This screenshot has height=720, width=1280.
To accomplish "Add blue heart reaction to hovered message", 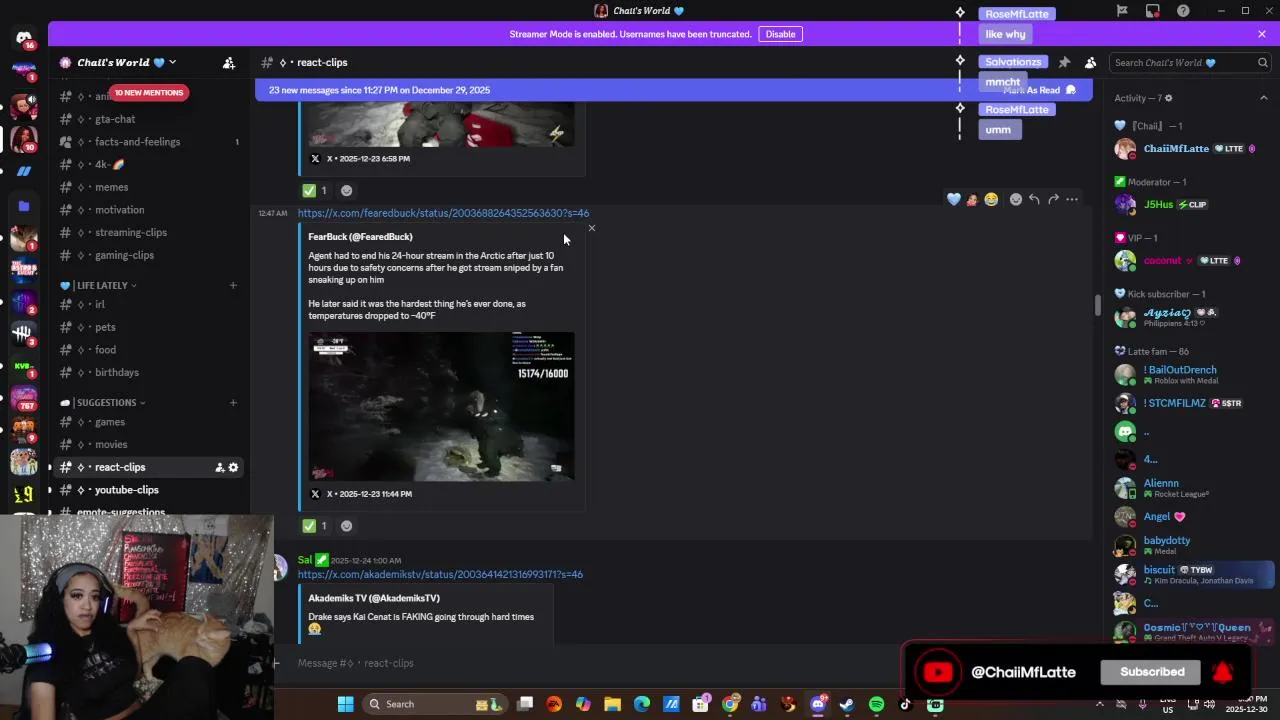I will click(953, 199).
